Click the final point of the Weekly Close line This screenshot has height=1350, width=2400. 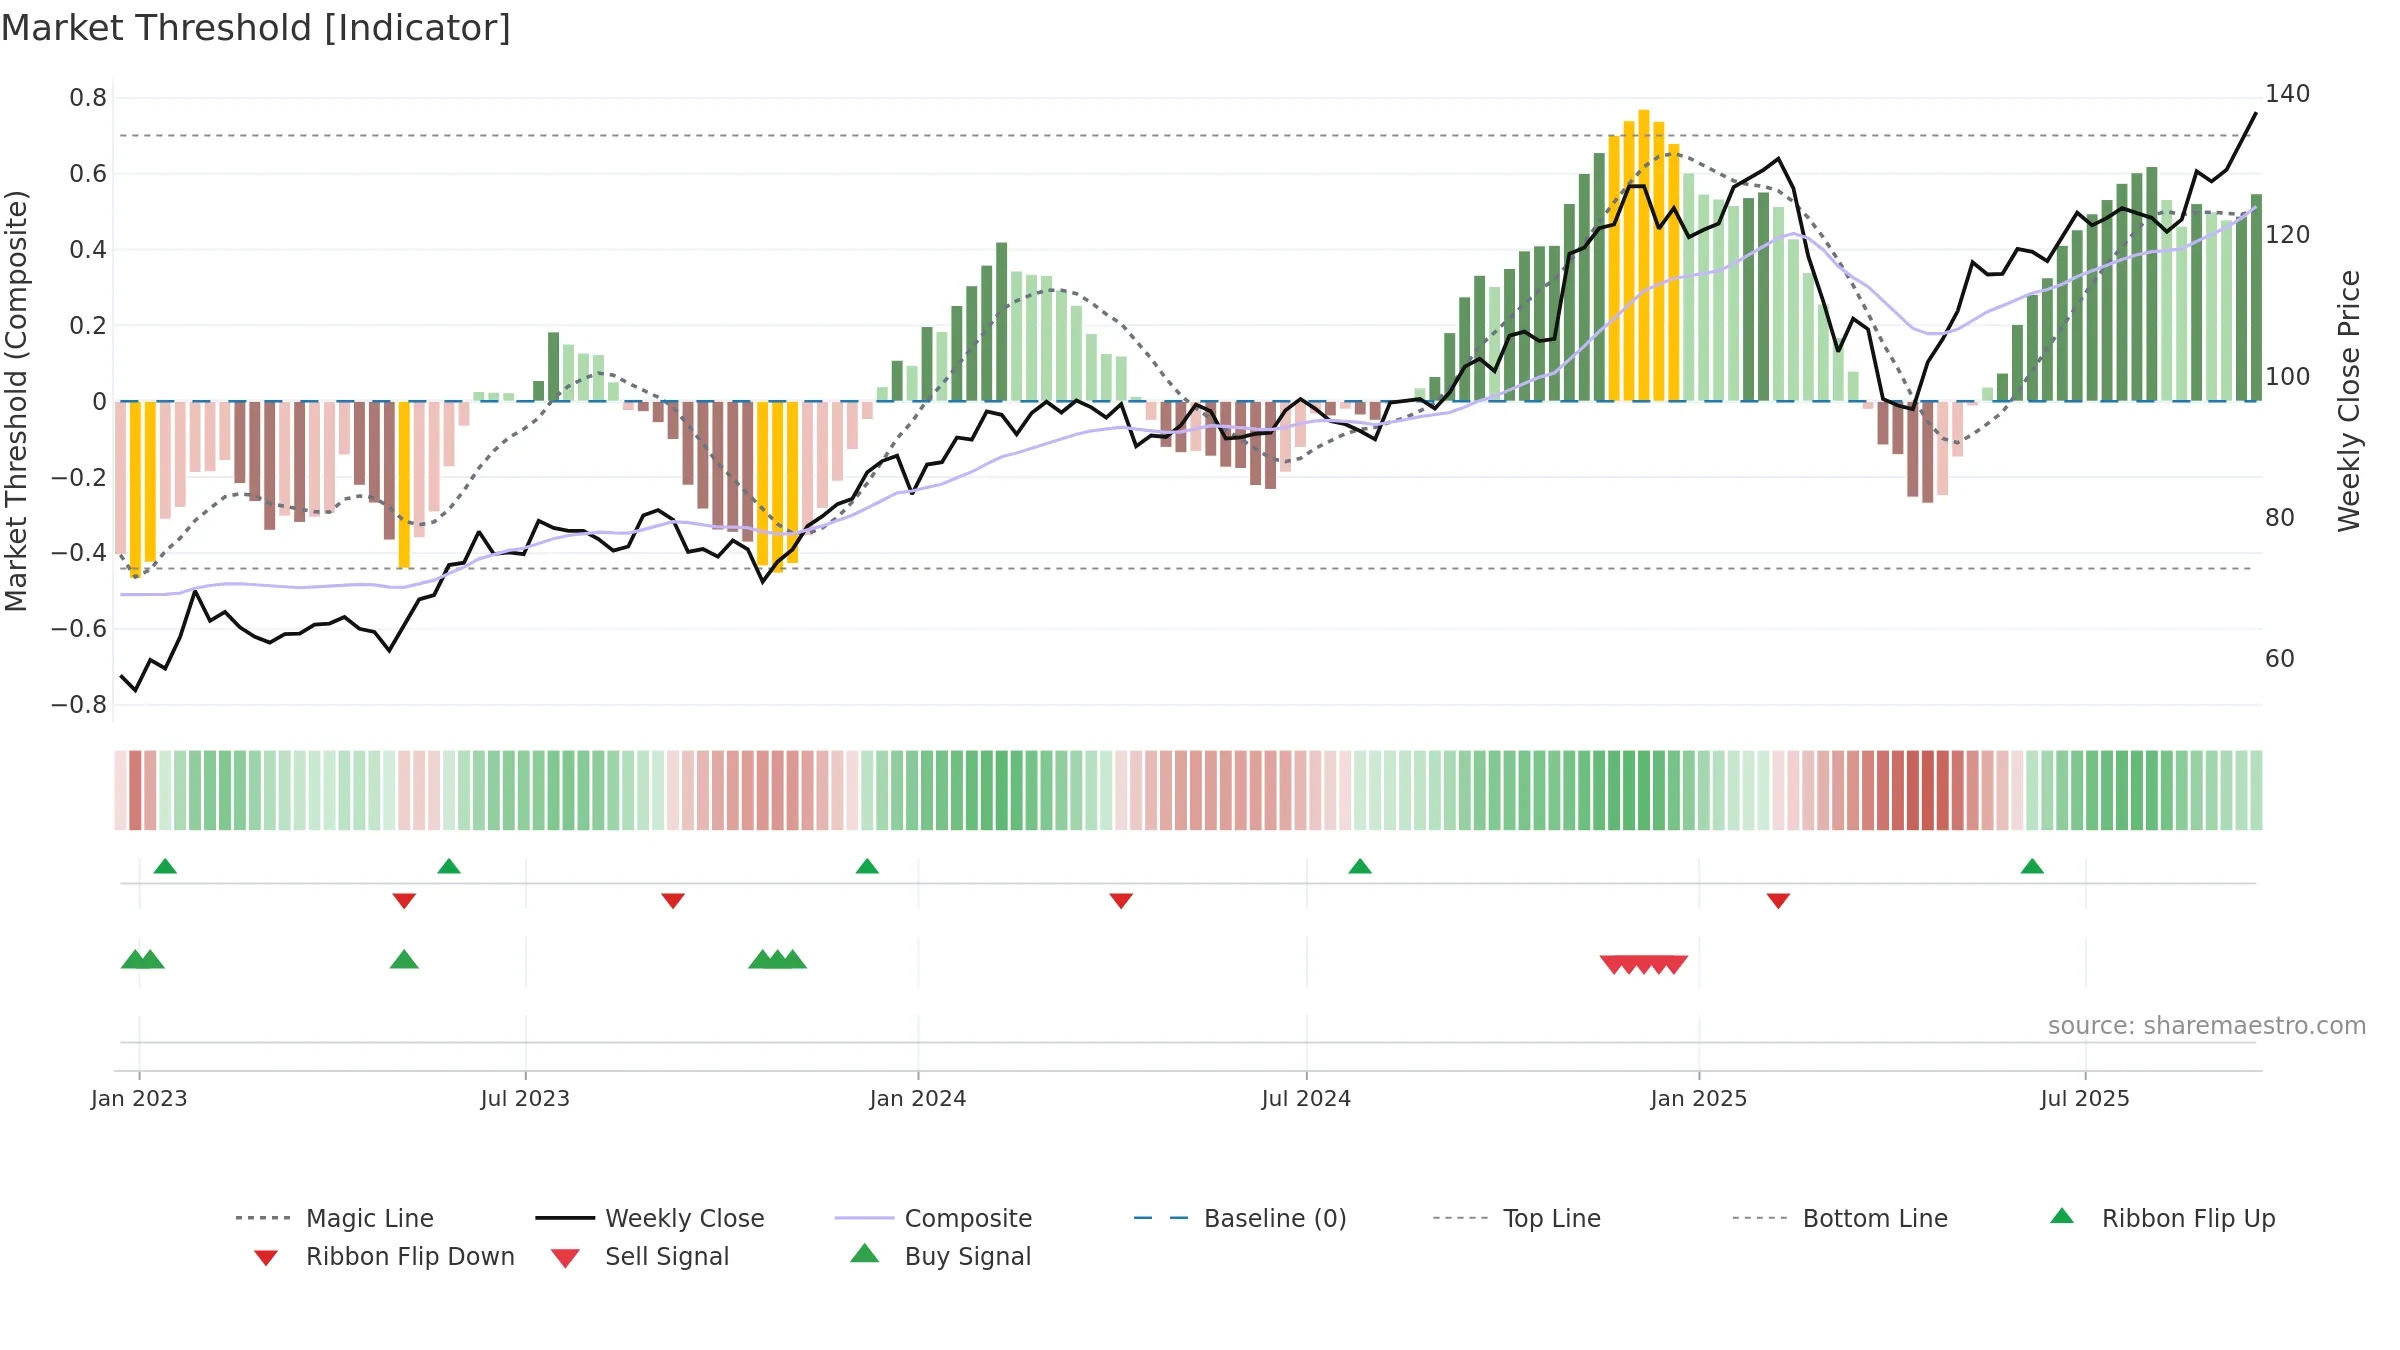(2255, 114)
